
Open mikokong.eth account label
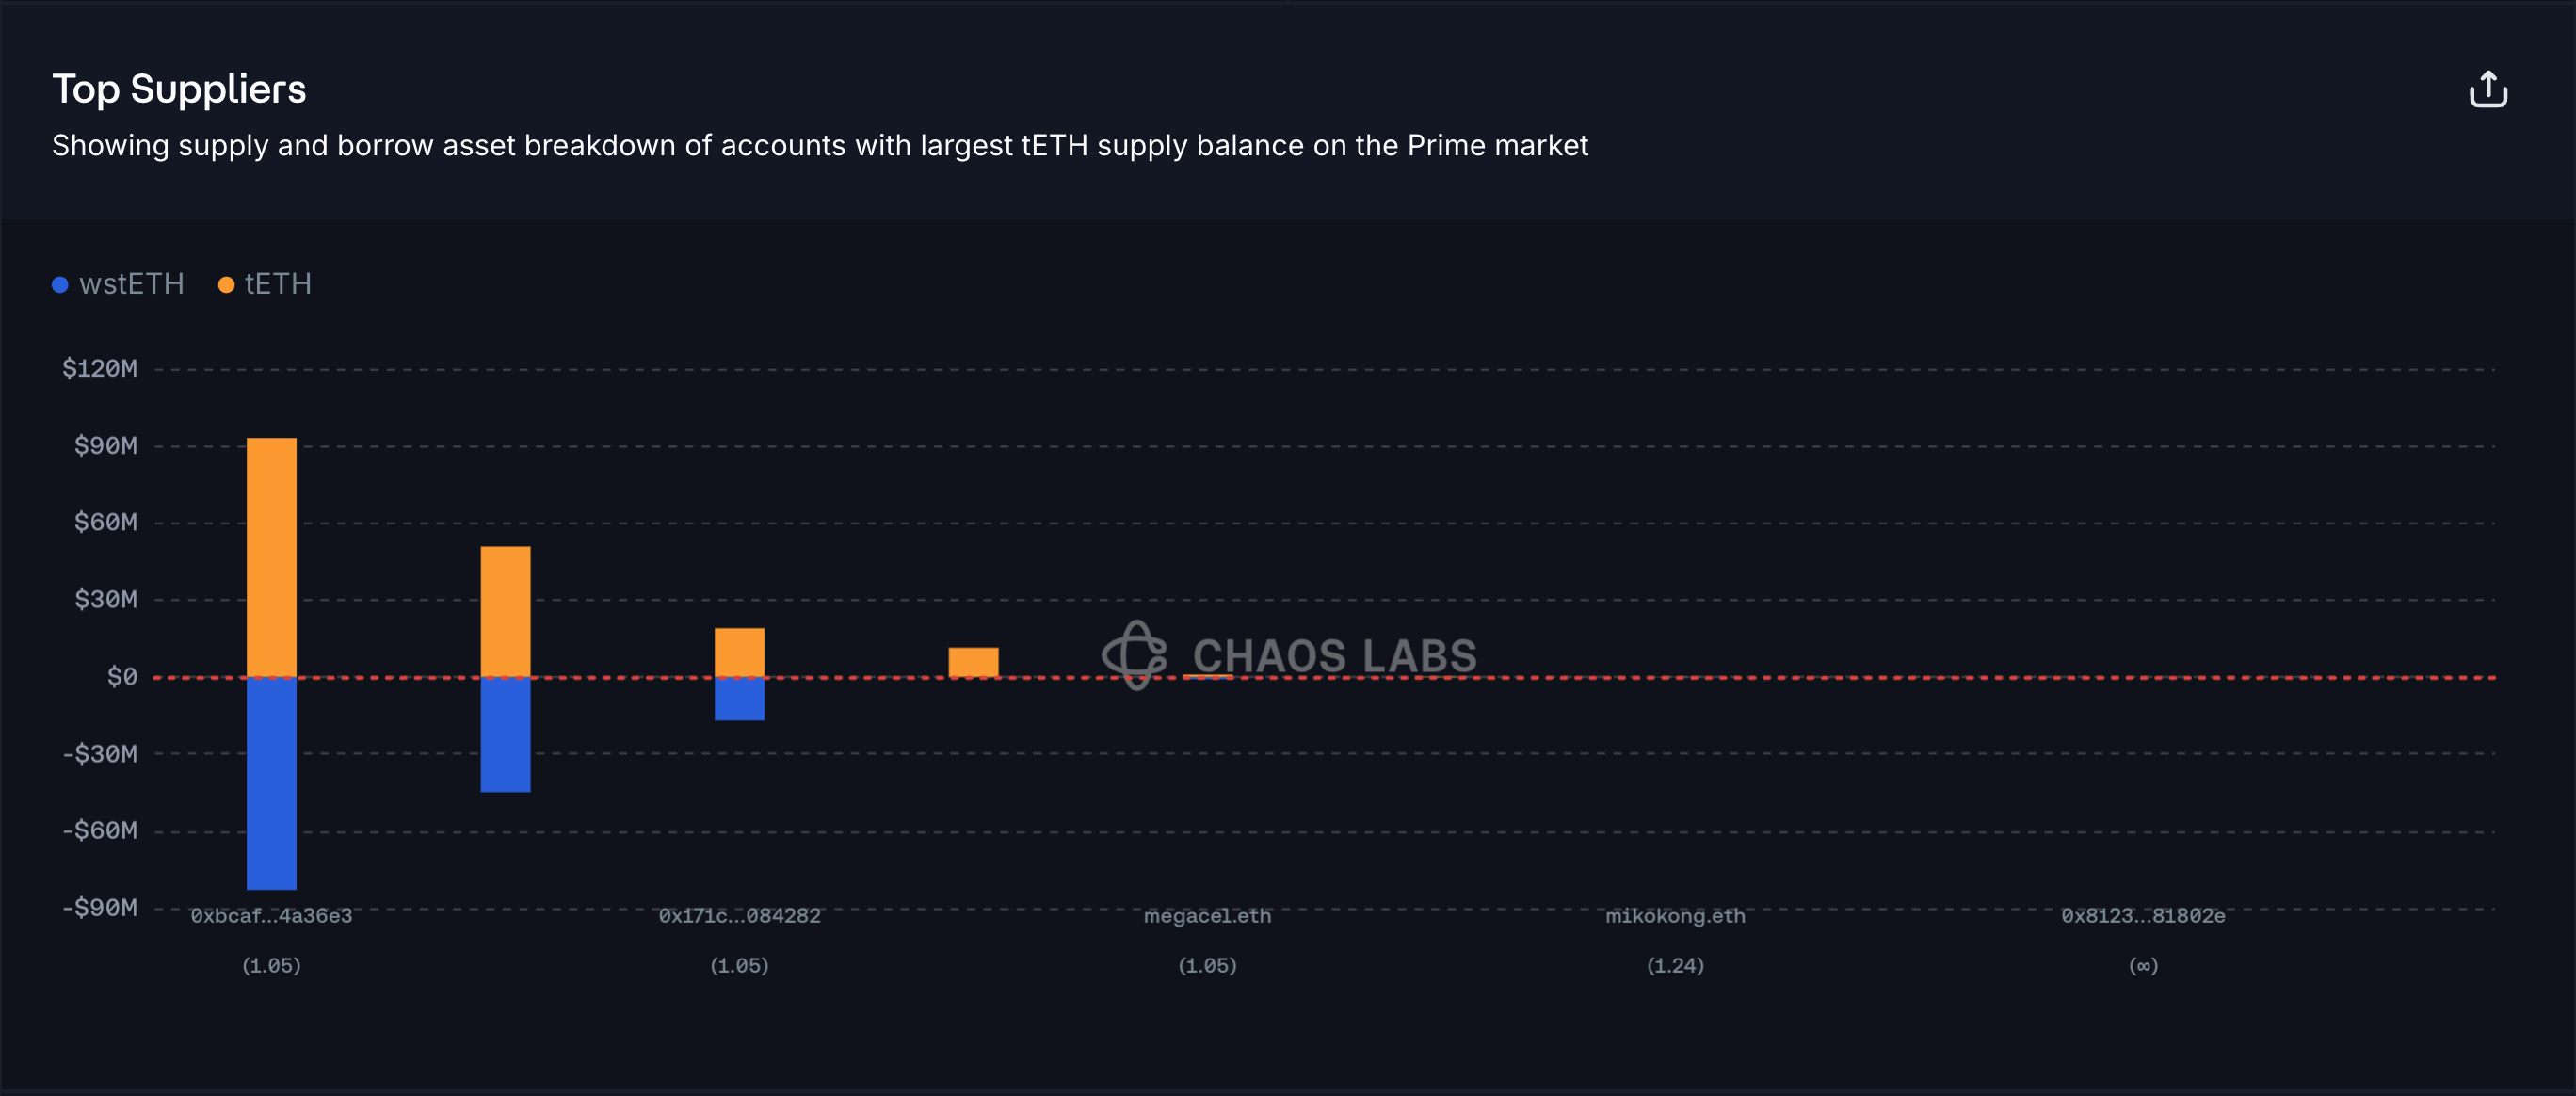pyautogui.click(x=1675, y=916)
